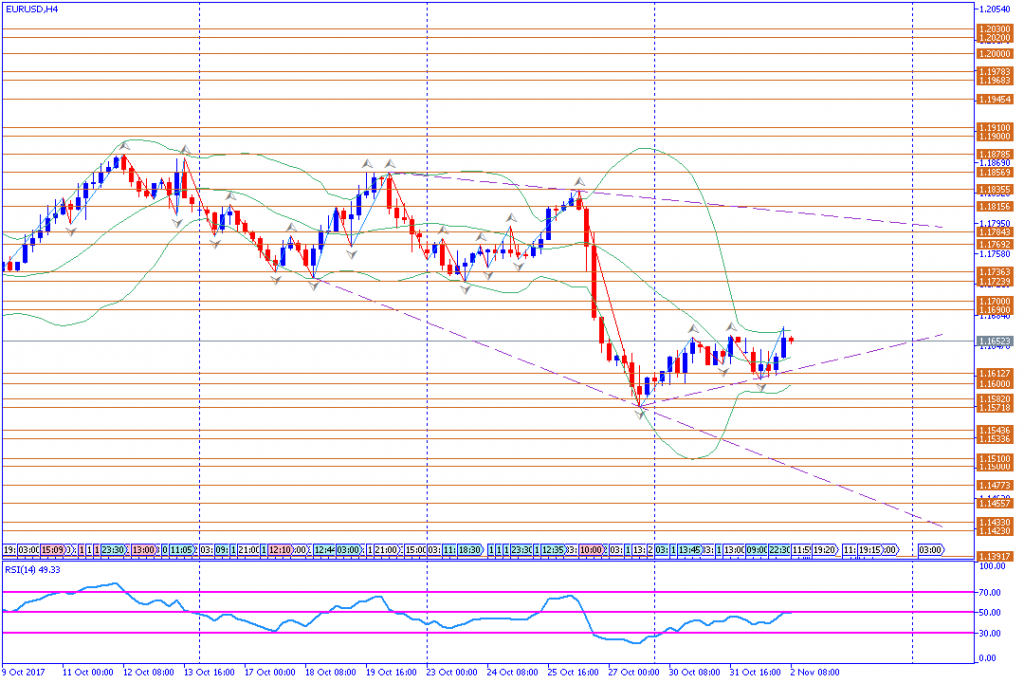This screenshot has width=1024, height=683.
Task: Click the fractal arrow below the 27 Oct low
Action: pos(641,410)
